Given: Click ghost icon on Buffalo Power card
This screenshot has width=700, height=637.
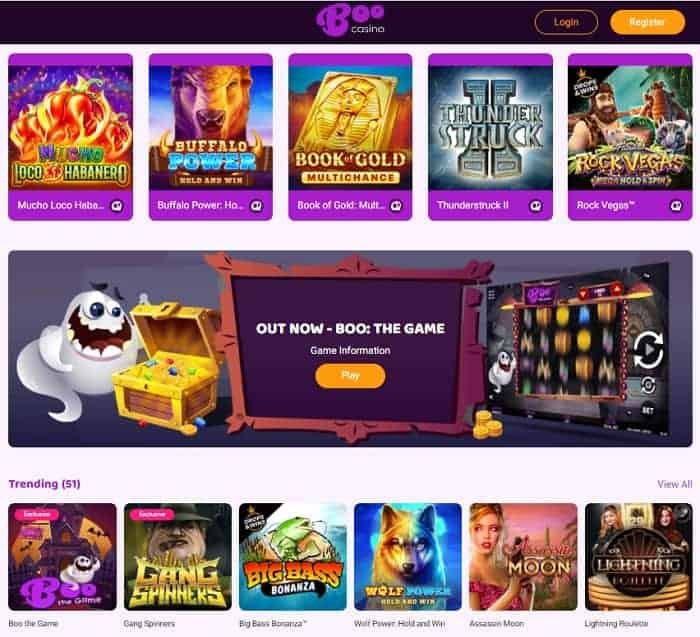Looking at the screenshot, I should pos(257,205).
